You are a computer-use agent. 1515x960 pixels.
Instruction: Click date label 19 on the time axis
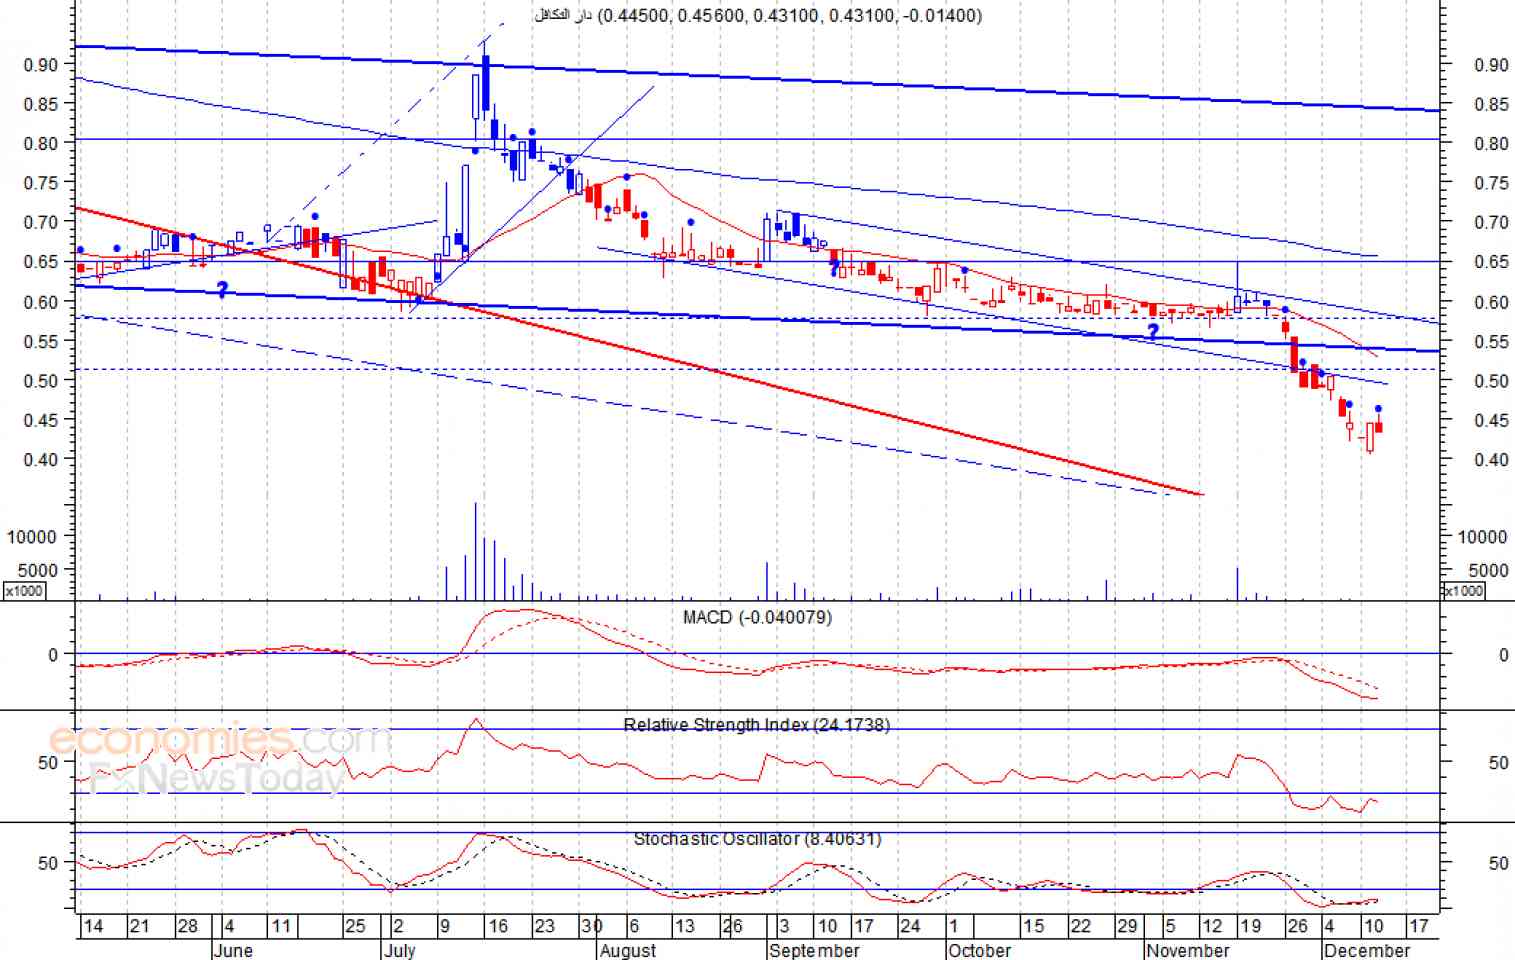1250,926
